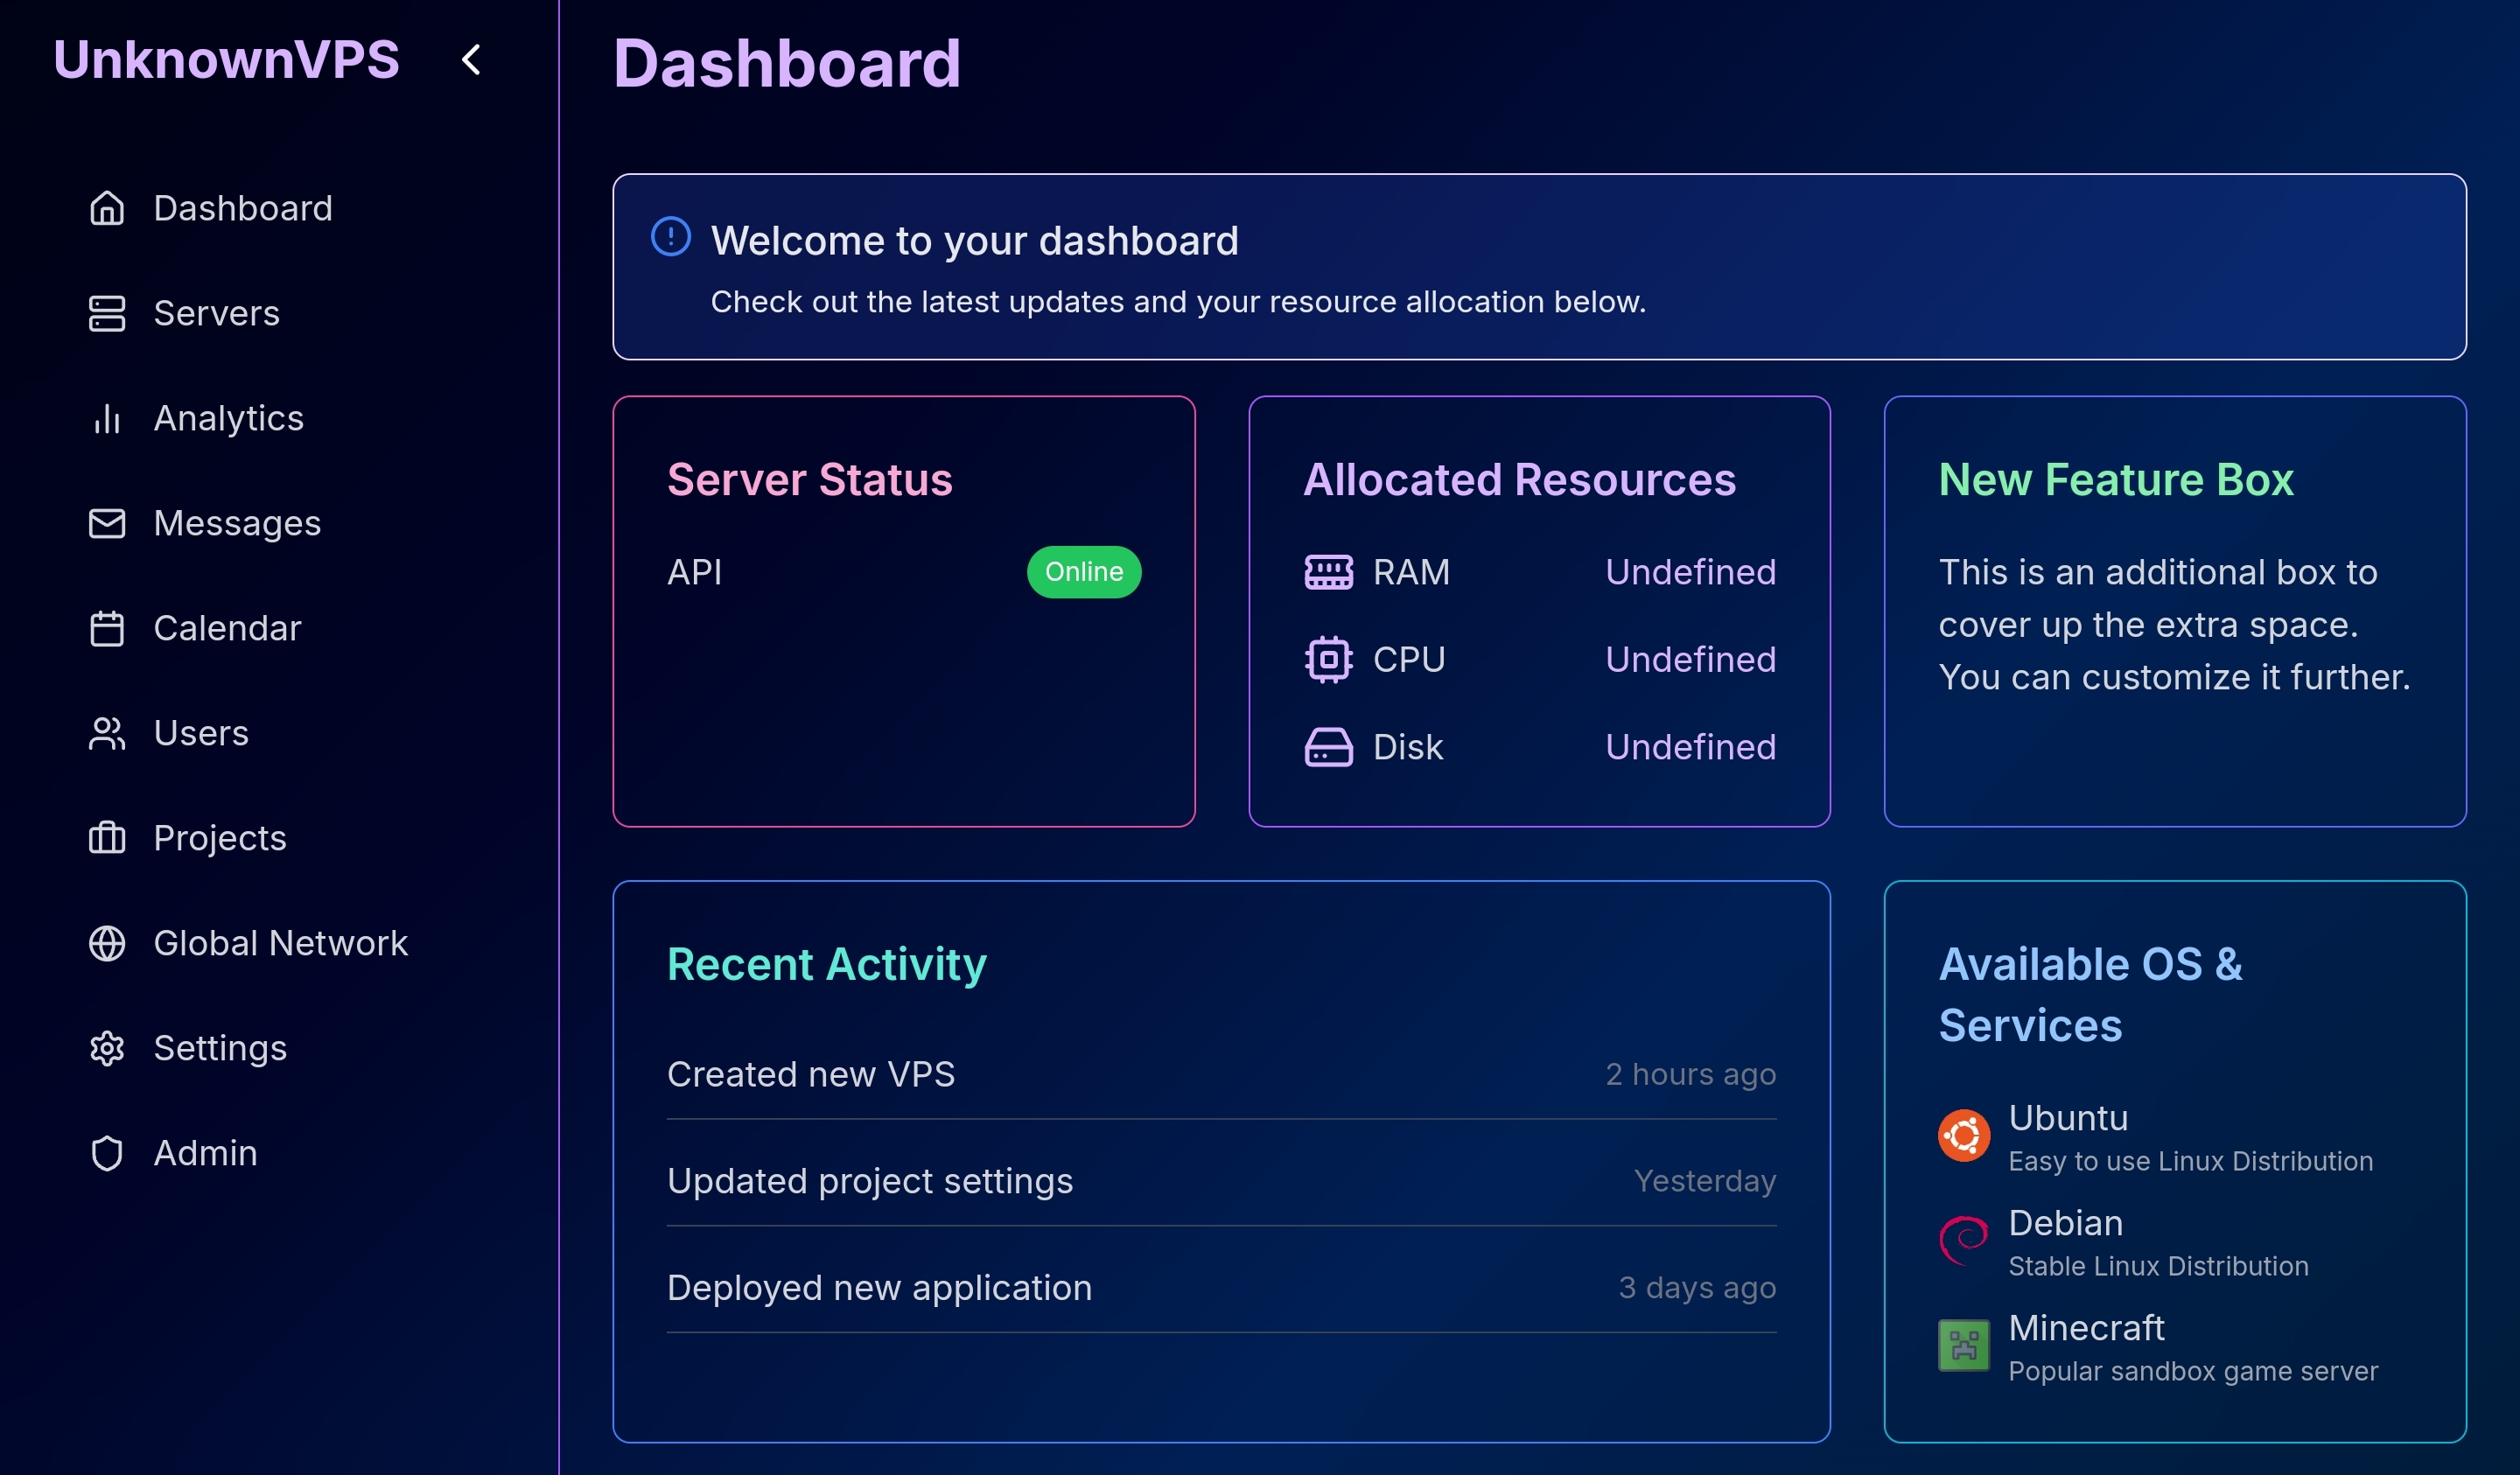Expand the Recent Activity panel
The image size is (2520, 1475).
coord(826,963)
